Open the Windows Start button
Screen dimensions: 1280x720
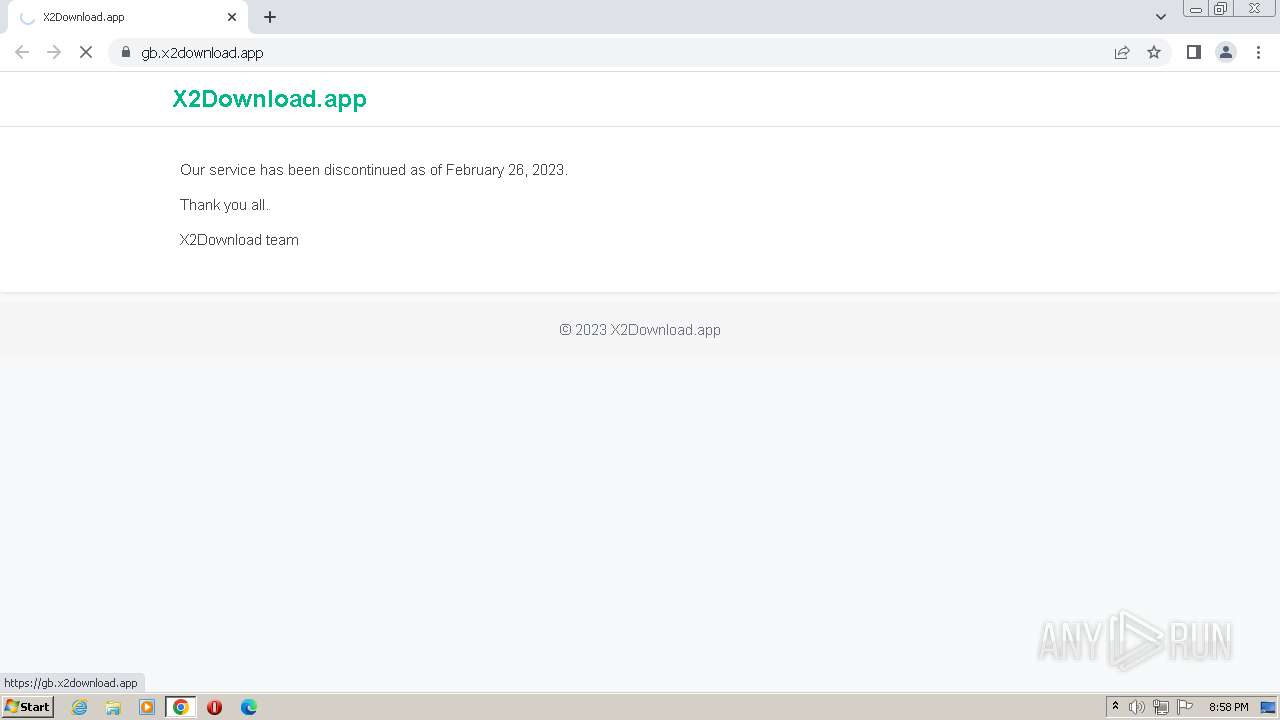point(27,707)
